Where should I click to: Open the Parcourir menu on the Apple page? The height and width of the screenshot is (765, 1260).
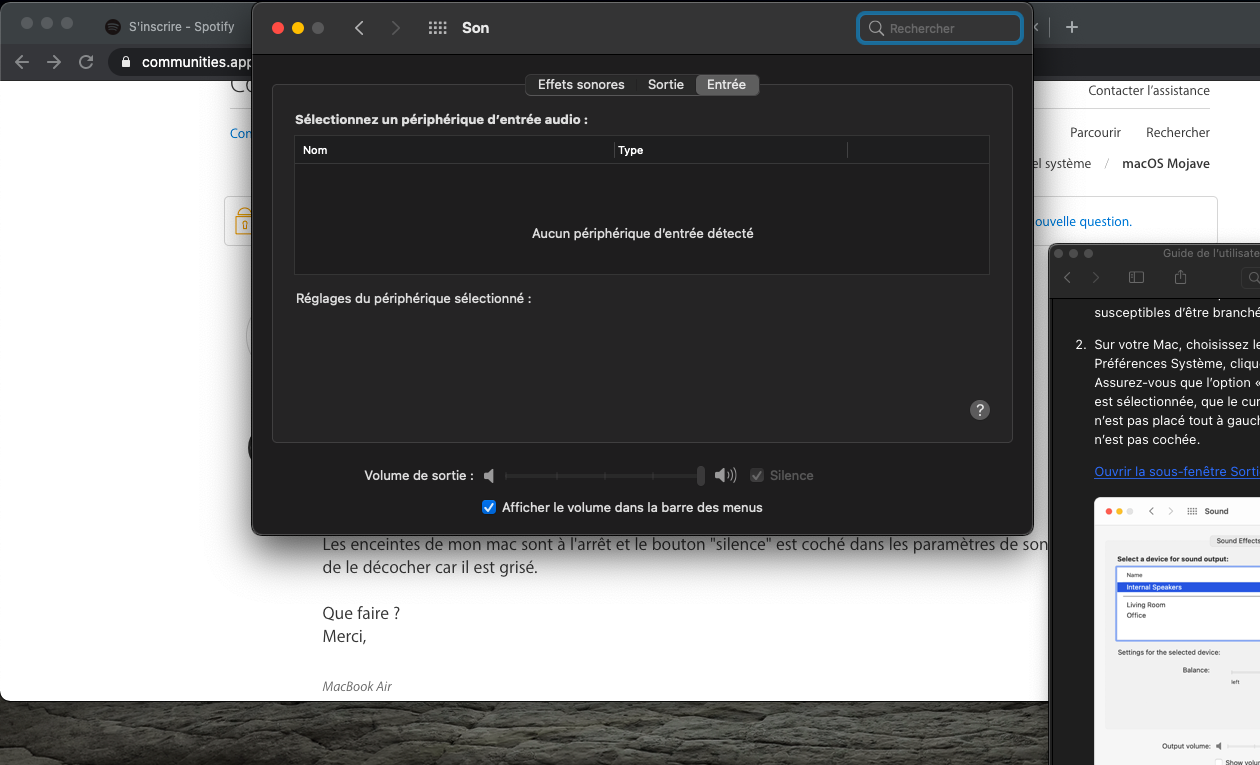tap(1095, 133)
